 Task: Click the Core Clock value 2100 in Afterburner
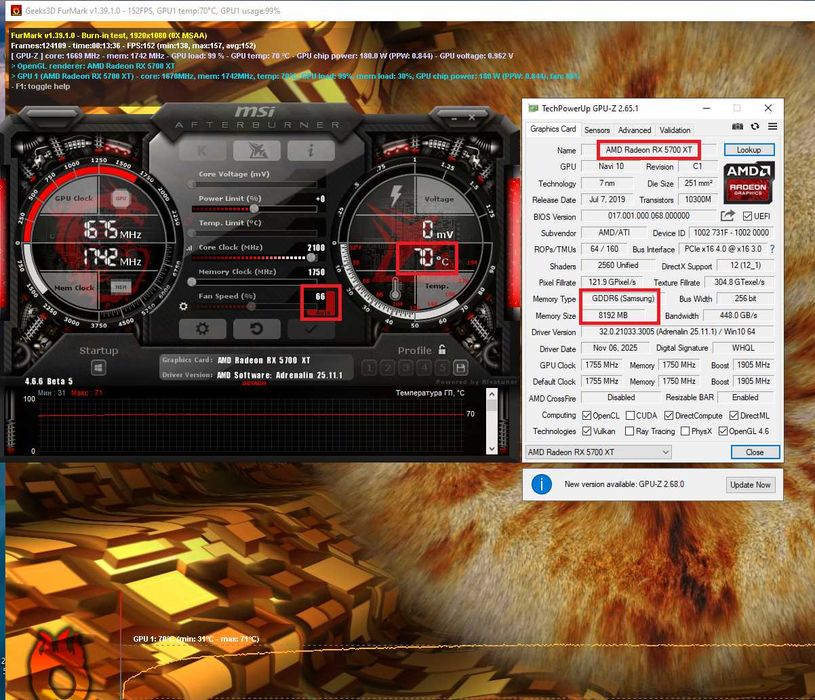(316, 248)
